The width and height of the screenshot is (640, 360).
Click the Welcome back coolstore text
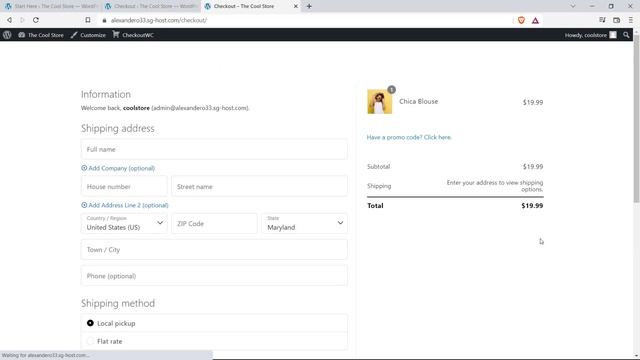click(x=165, y=108)
